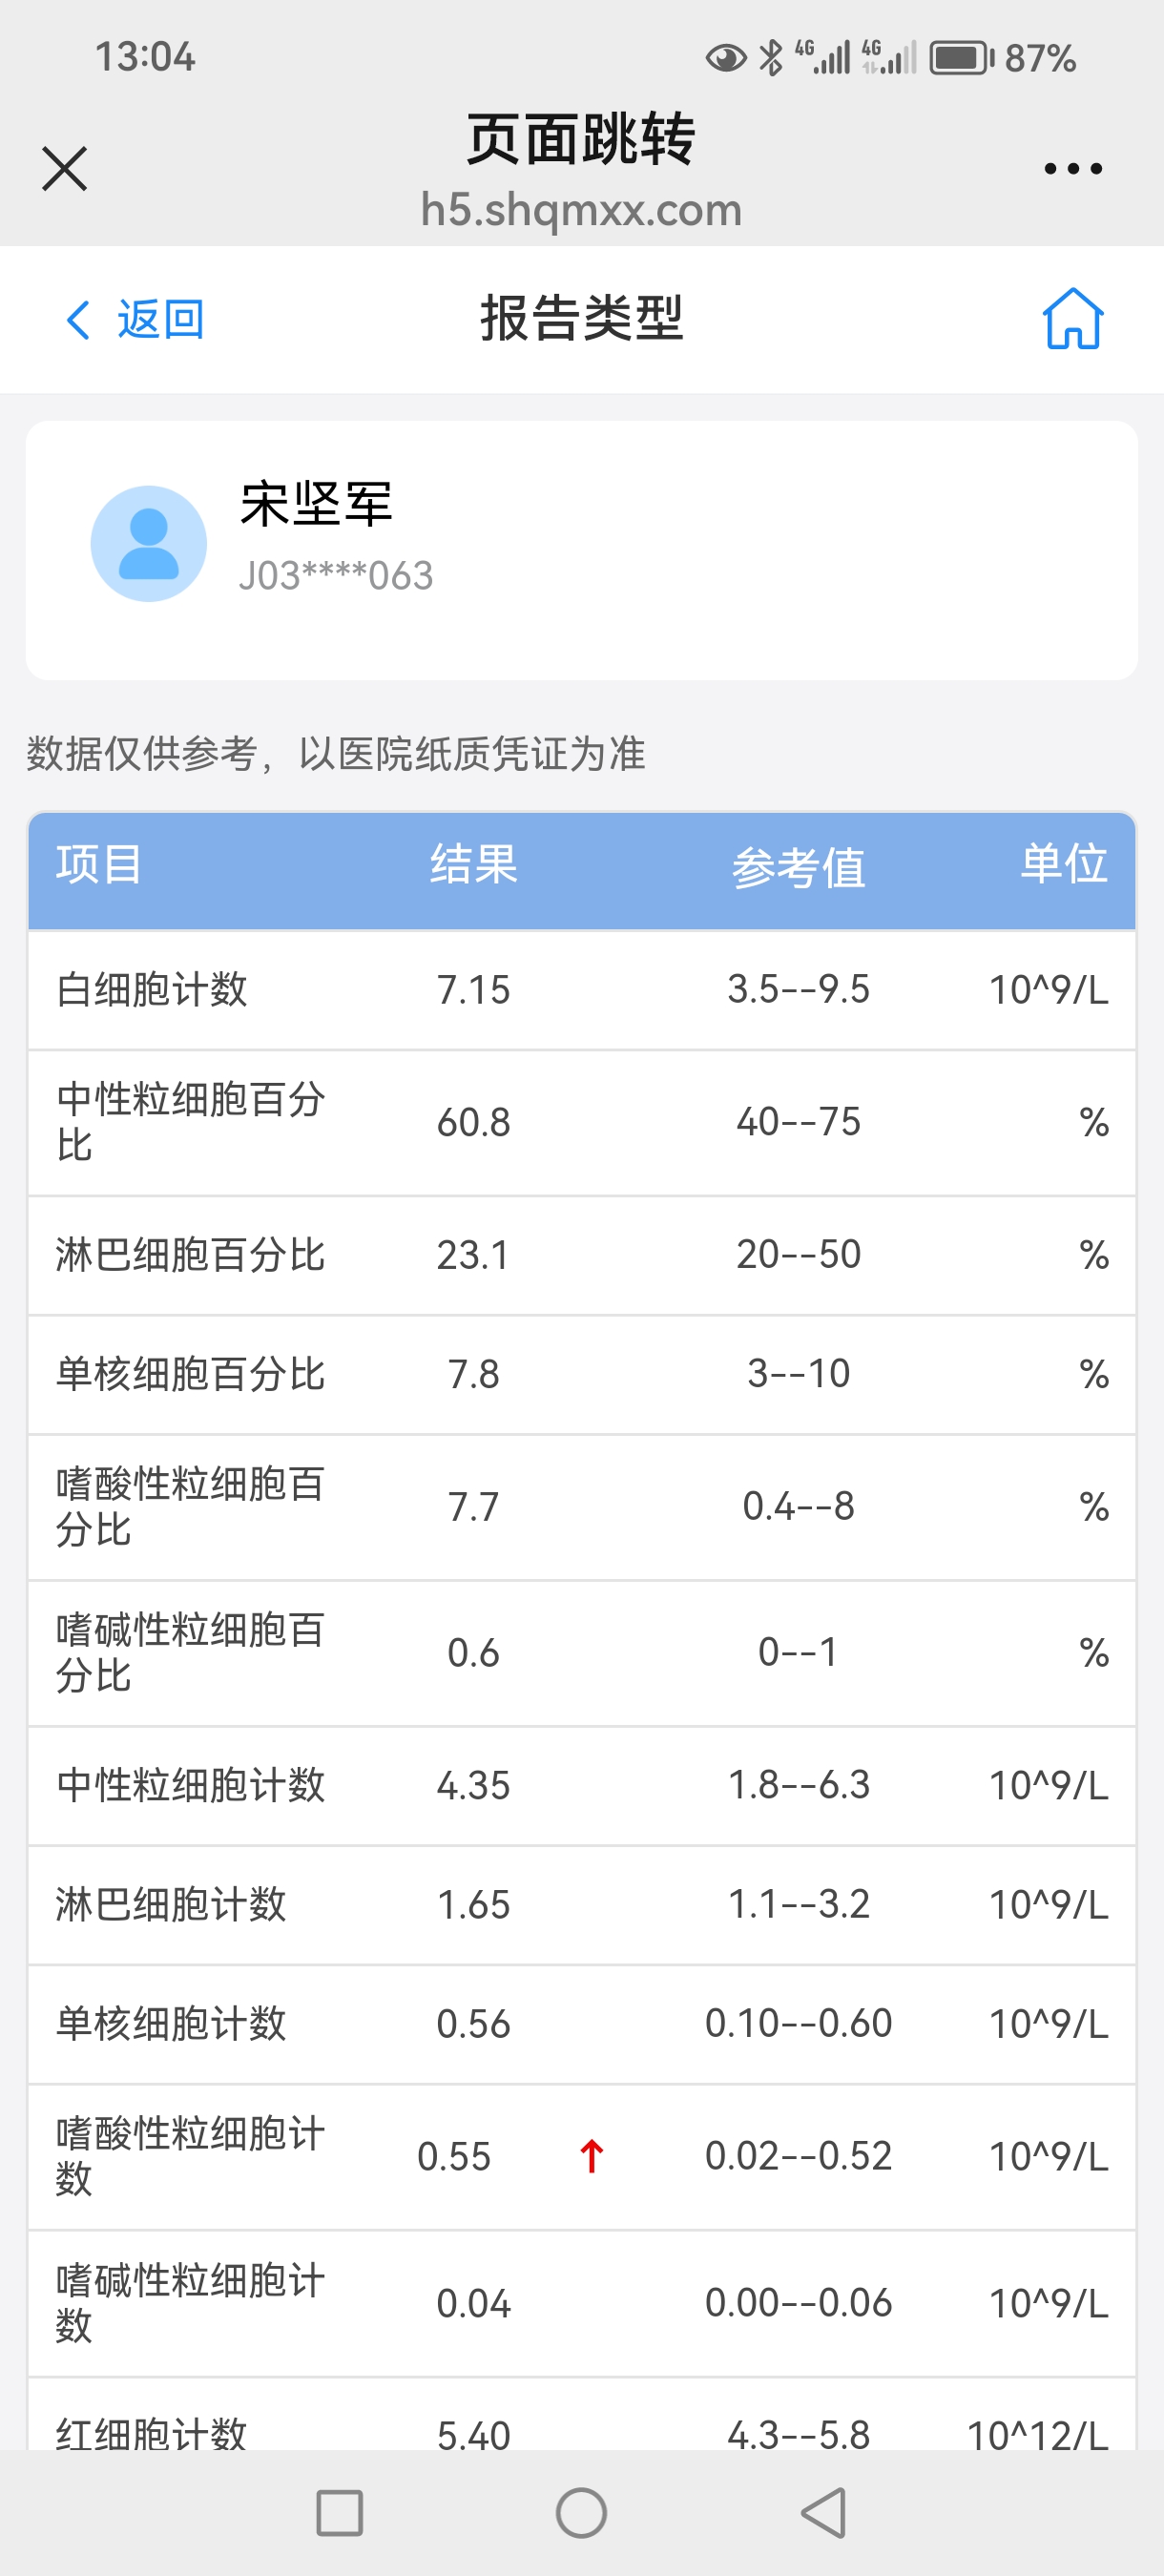Tap the home icon
Screen dimensions: 1164x2576
[x=1073, y=319]
